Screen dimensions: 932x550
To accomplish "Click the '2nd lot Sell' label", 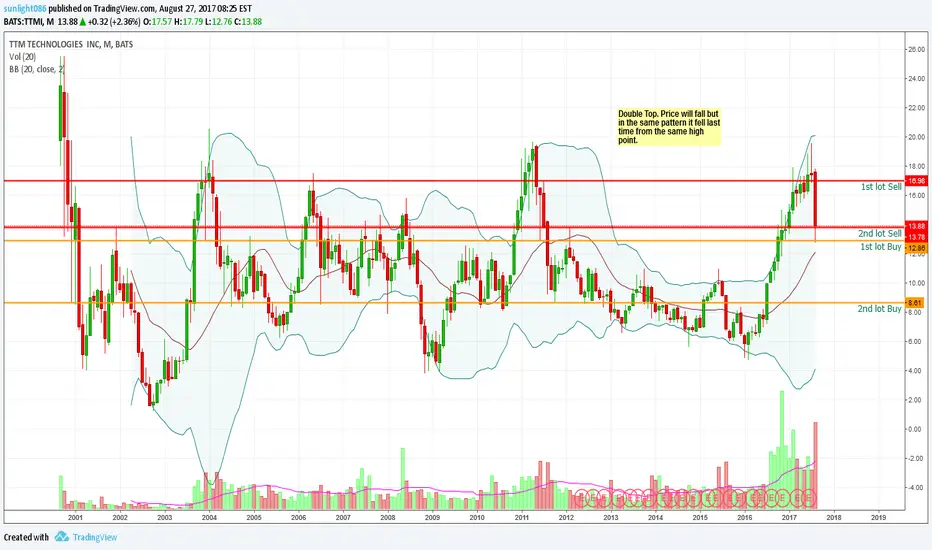I will (x=880, y=234).
